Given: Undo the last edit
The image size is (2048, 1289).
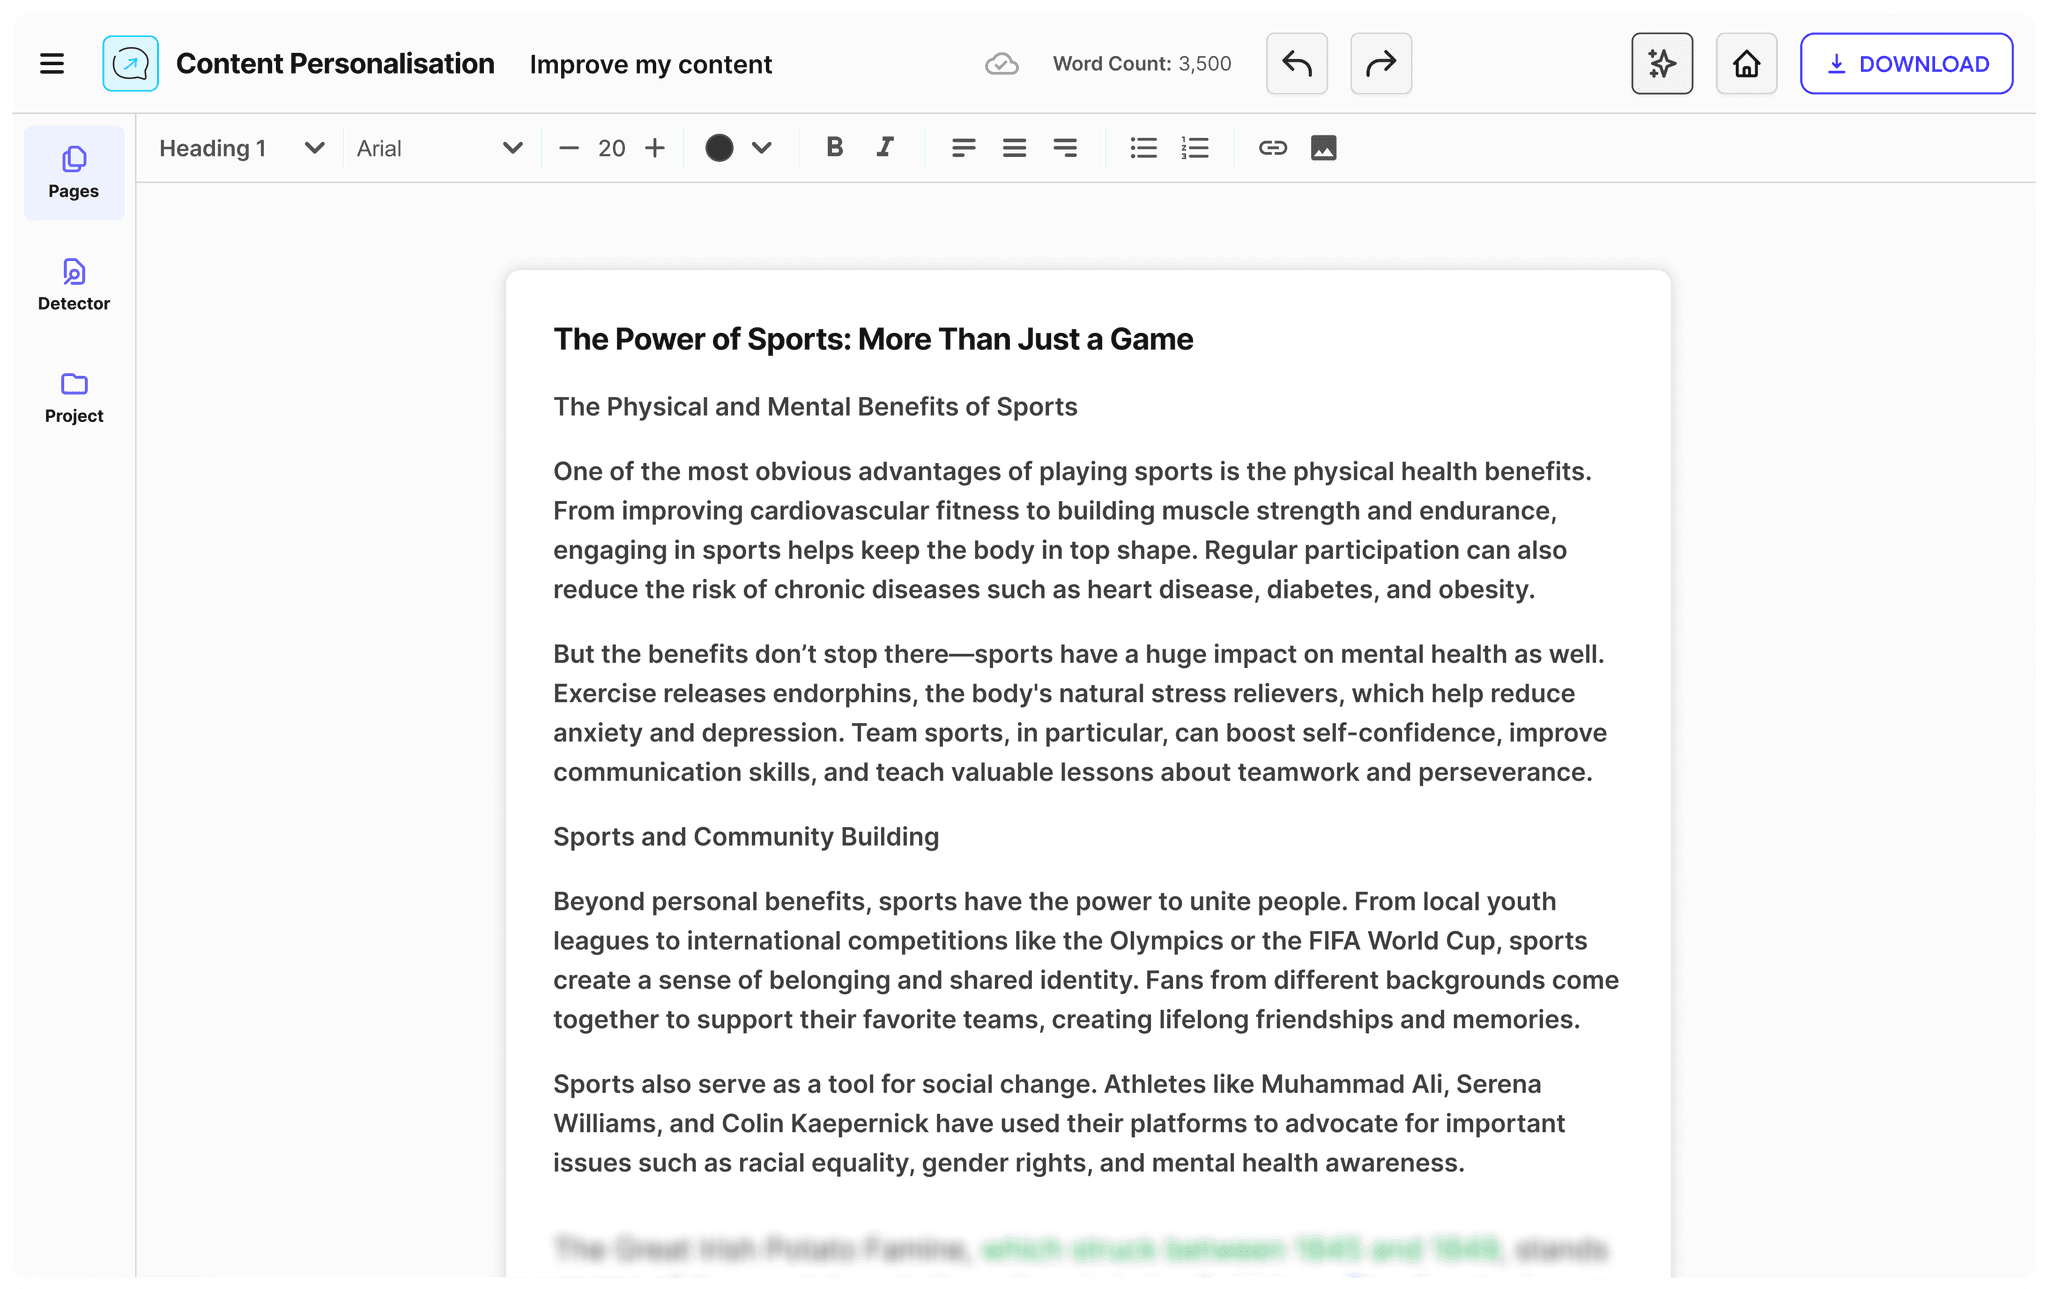Looking at the screenshot, I should tap(1297, 64).
